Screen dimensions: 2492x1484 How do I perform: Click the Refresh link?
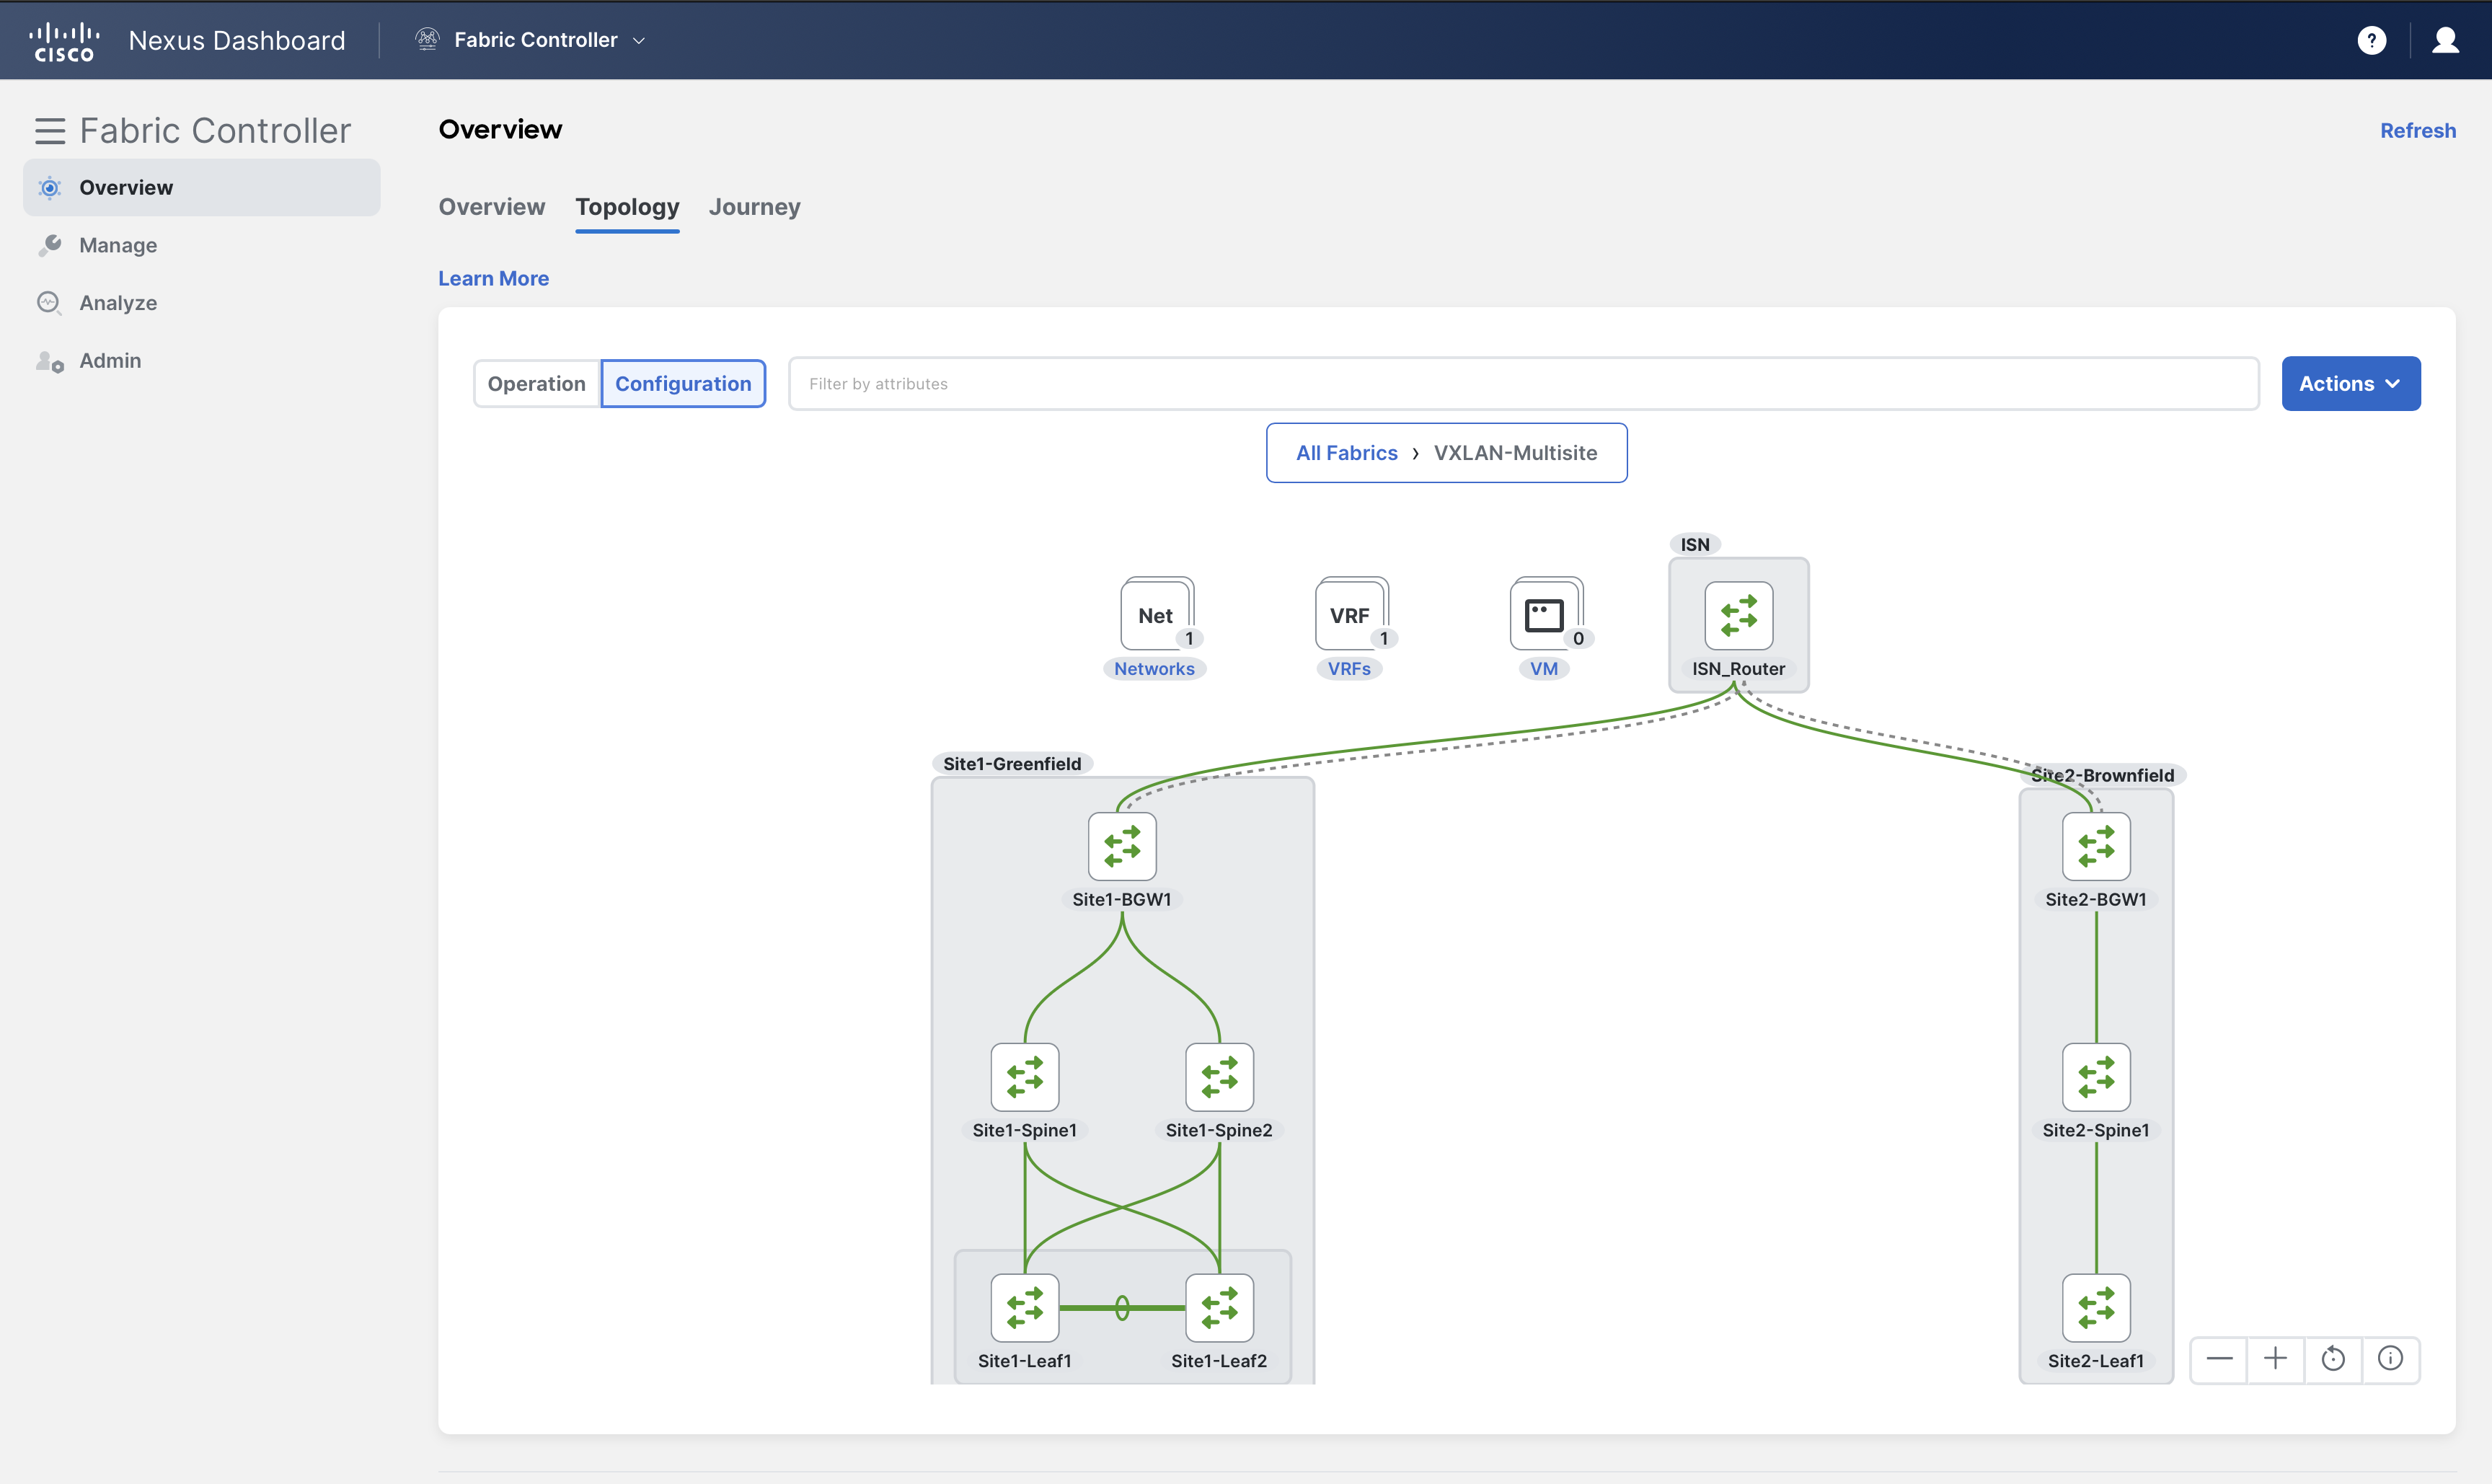[x=2417, y=130]
